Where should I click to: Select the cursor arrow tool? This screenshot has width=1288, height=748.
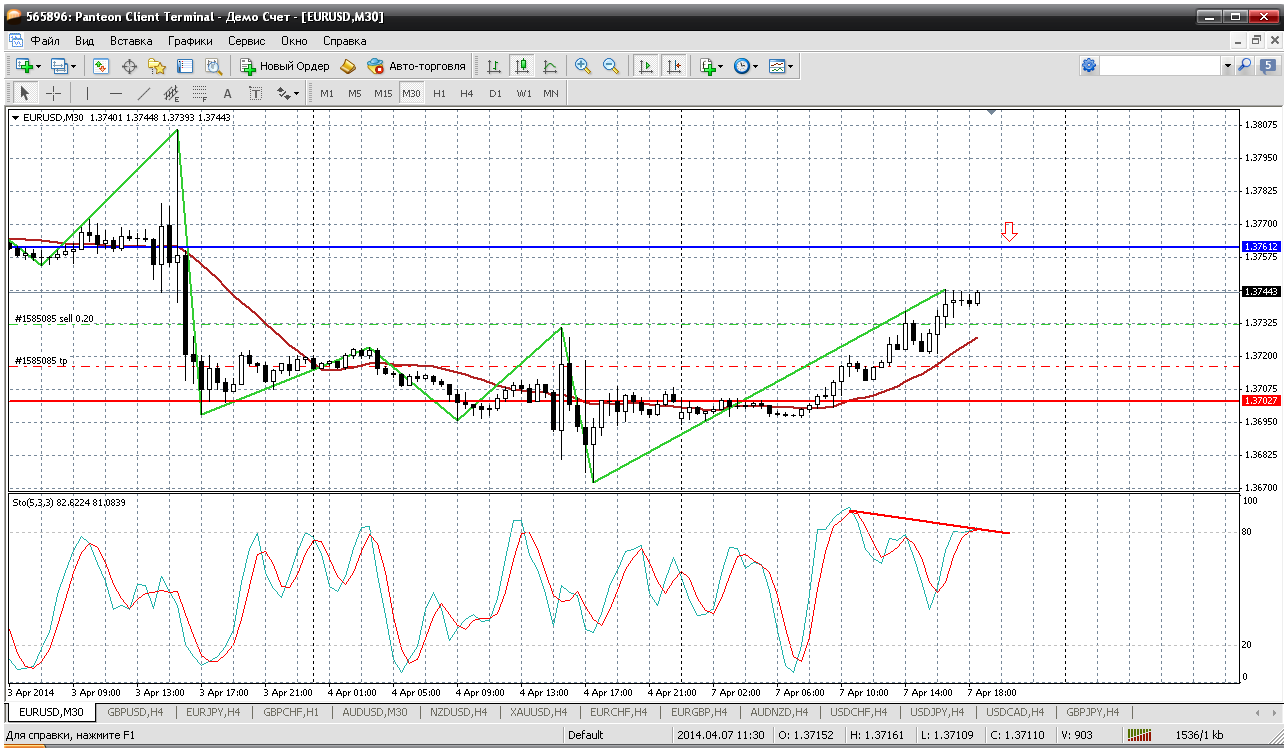25,93
